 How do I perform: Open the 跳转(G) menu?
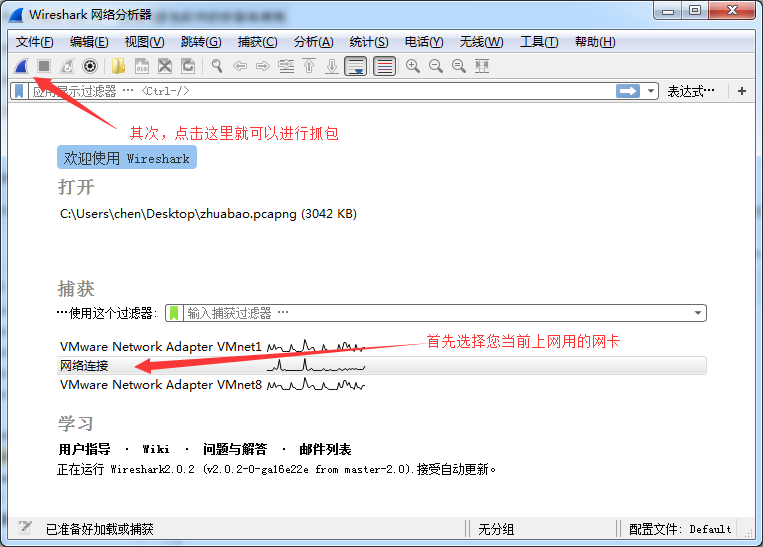[x=201, y=42]
